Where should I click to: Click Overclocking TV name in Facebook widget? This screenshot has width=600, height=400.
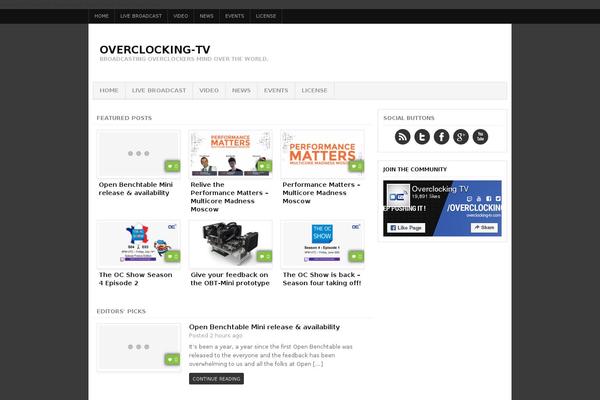(440, 189)
